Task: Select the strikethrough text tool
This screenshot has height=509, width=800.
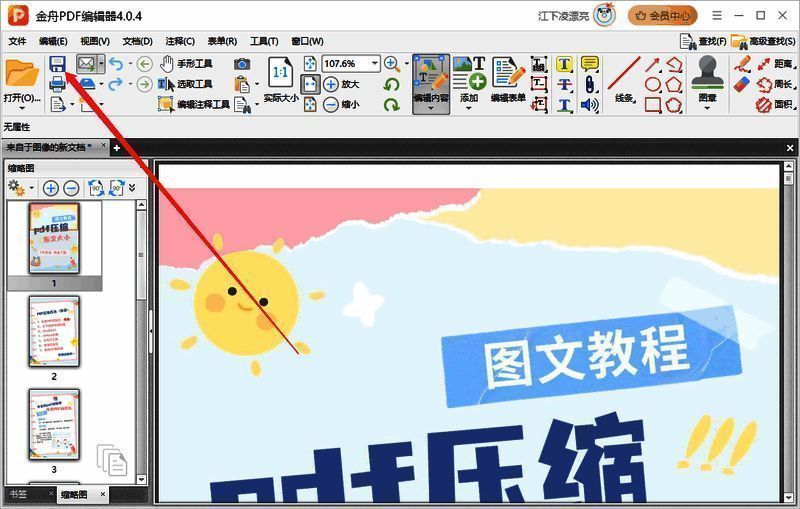Action: (564, 84)
